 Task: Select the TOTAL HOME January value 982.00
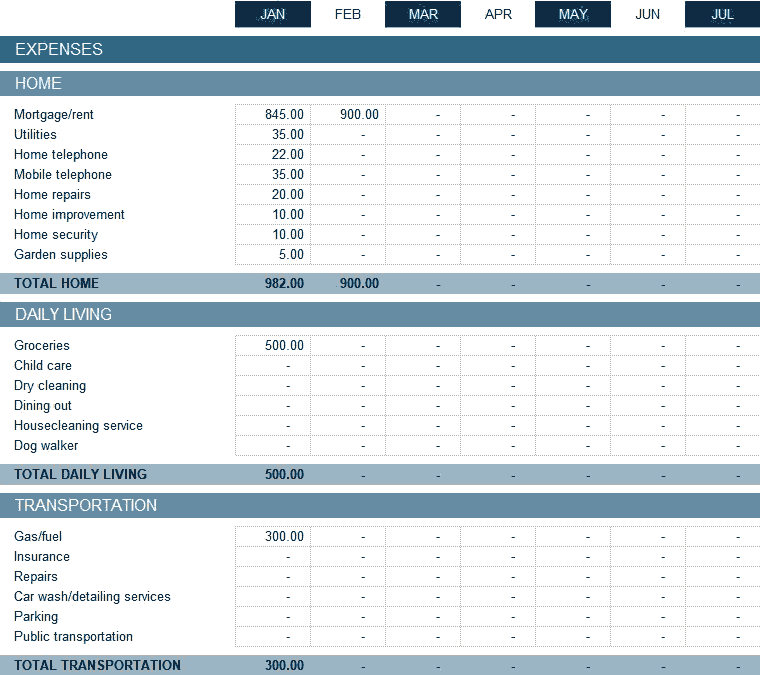284,284
